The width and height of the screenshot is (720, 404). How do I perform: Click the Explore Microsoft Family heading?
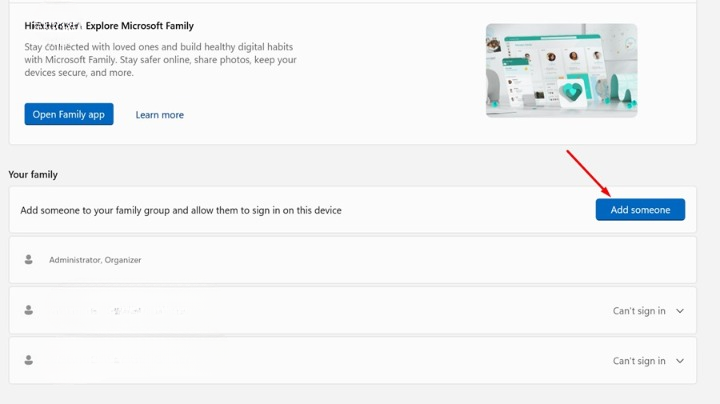point(140,26)
